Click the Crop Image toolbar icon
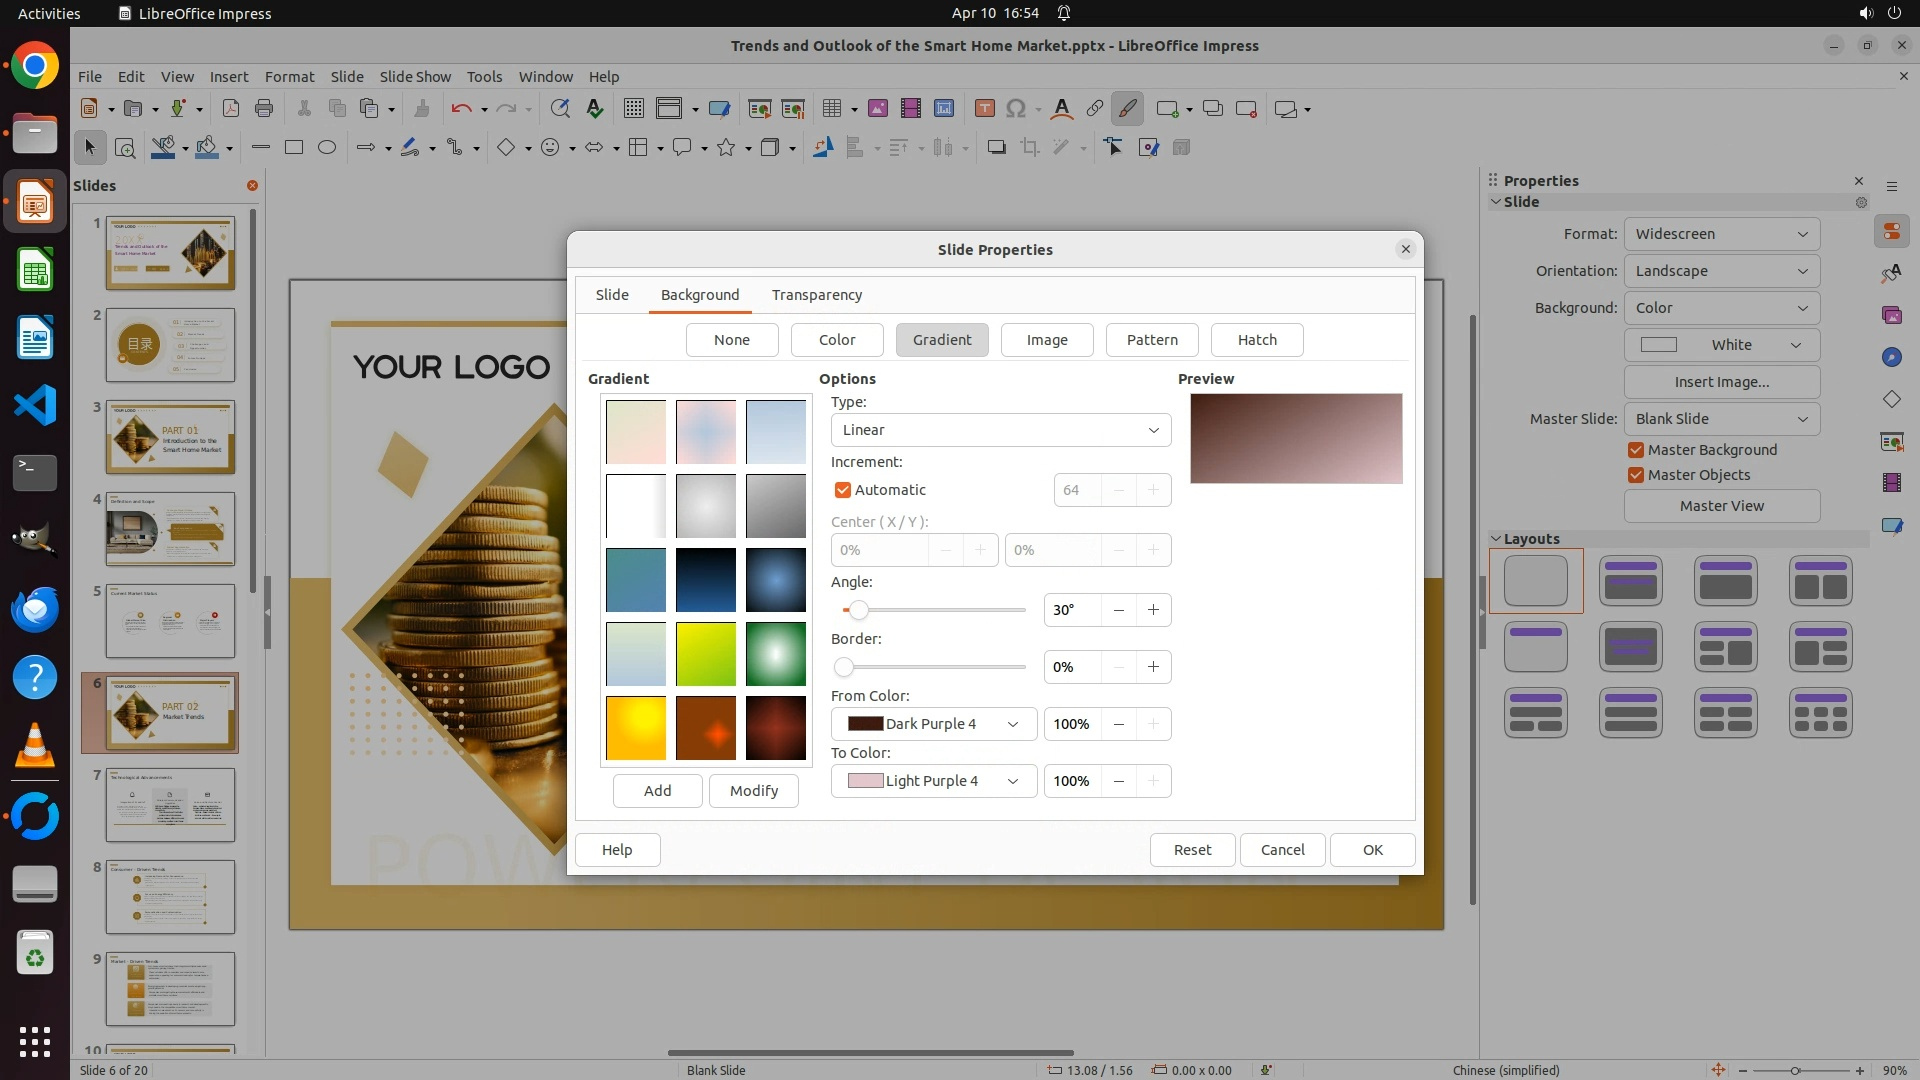1920x1080 pixels. 1029,148
